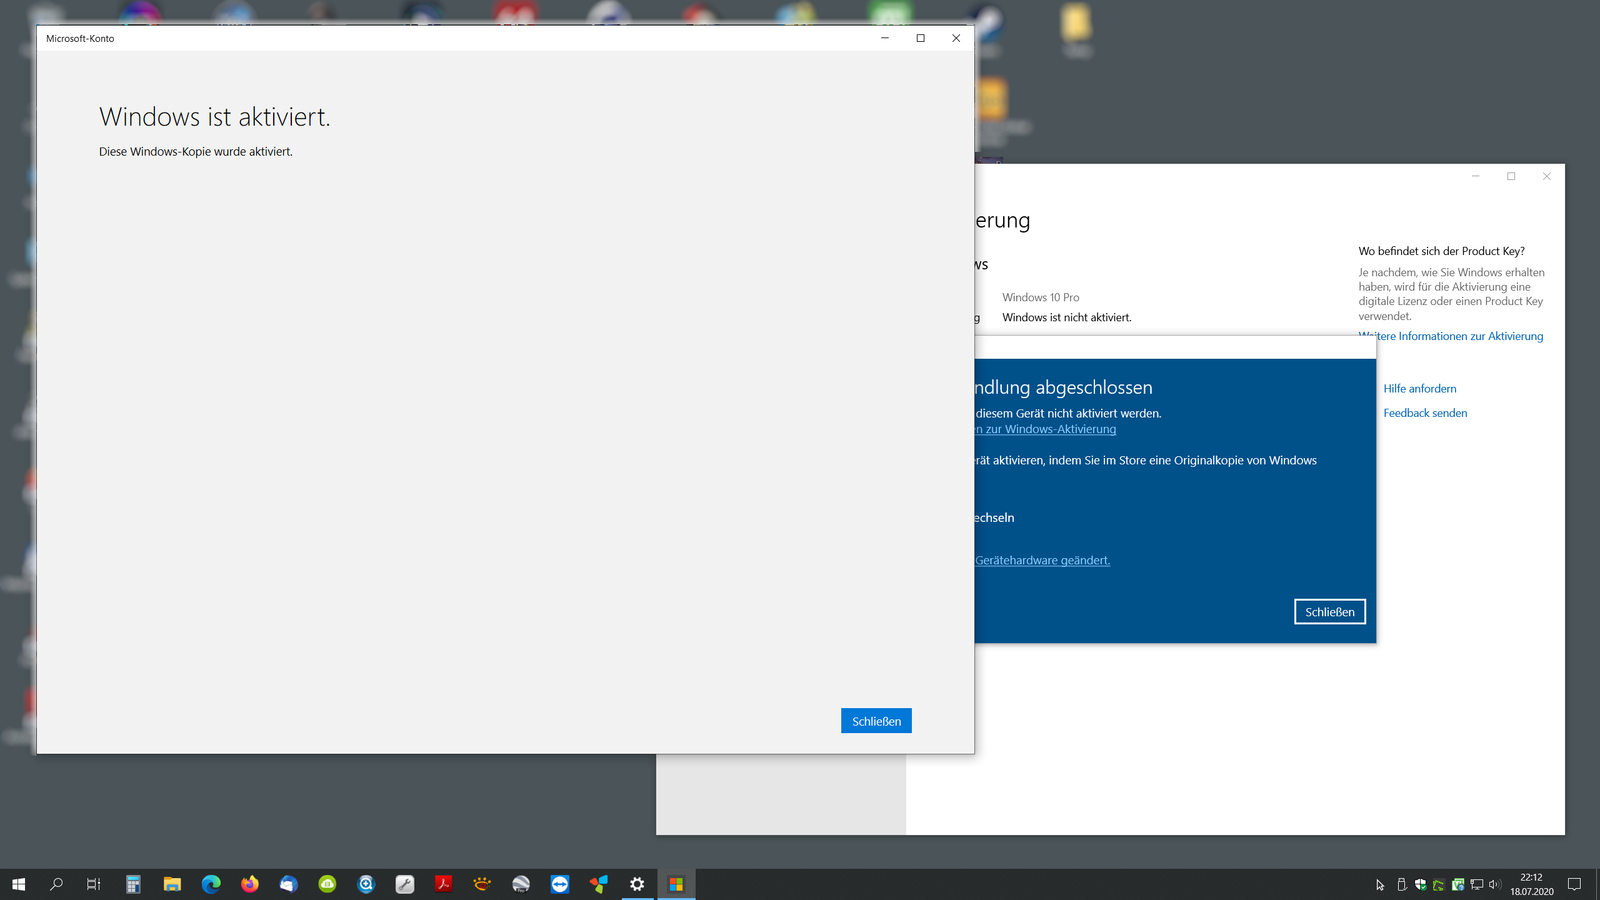1600x900 pixels.
Task: Click the mouse pointer tray icon
Action: 1380,885
